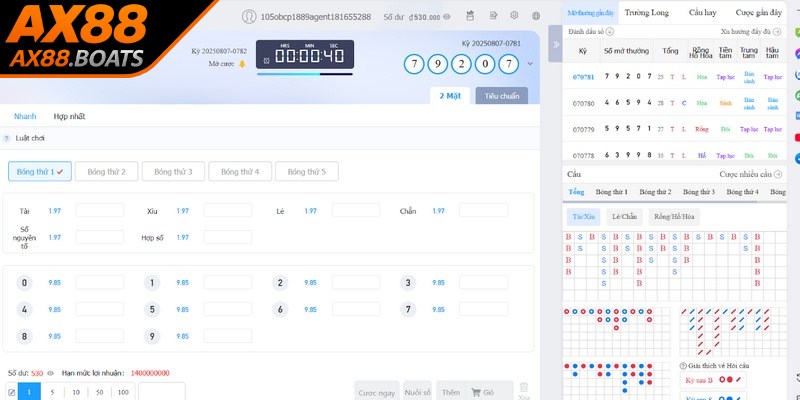The height and width of the screenshot is (400, 800).
Task: Collapse side panel with double-arrow icon
Action: (556, 44)
